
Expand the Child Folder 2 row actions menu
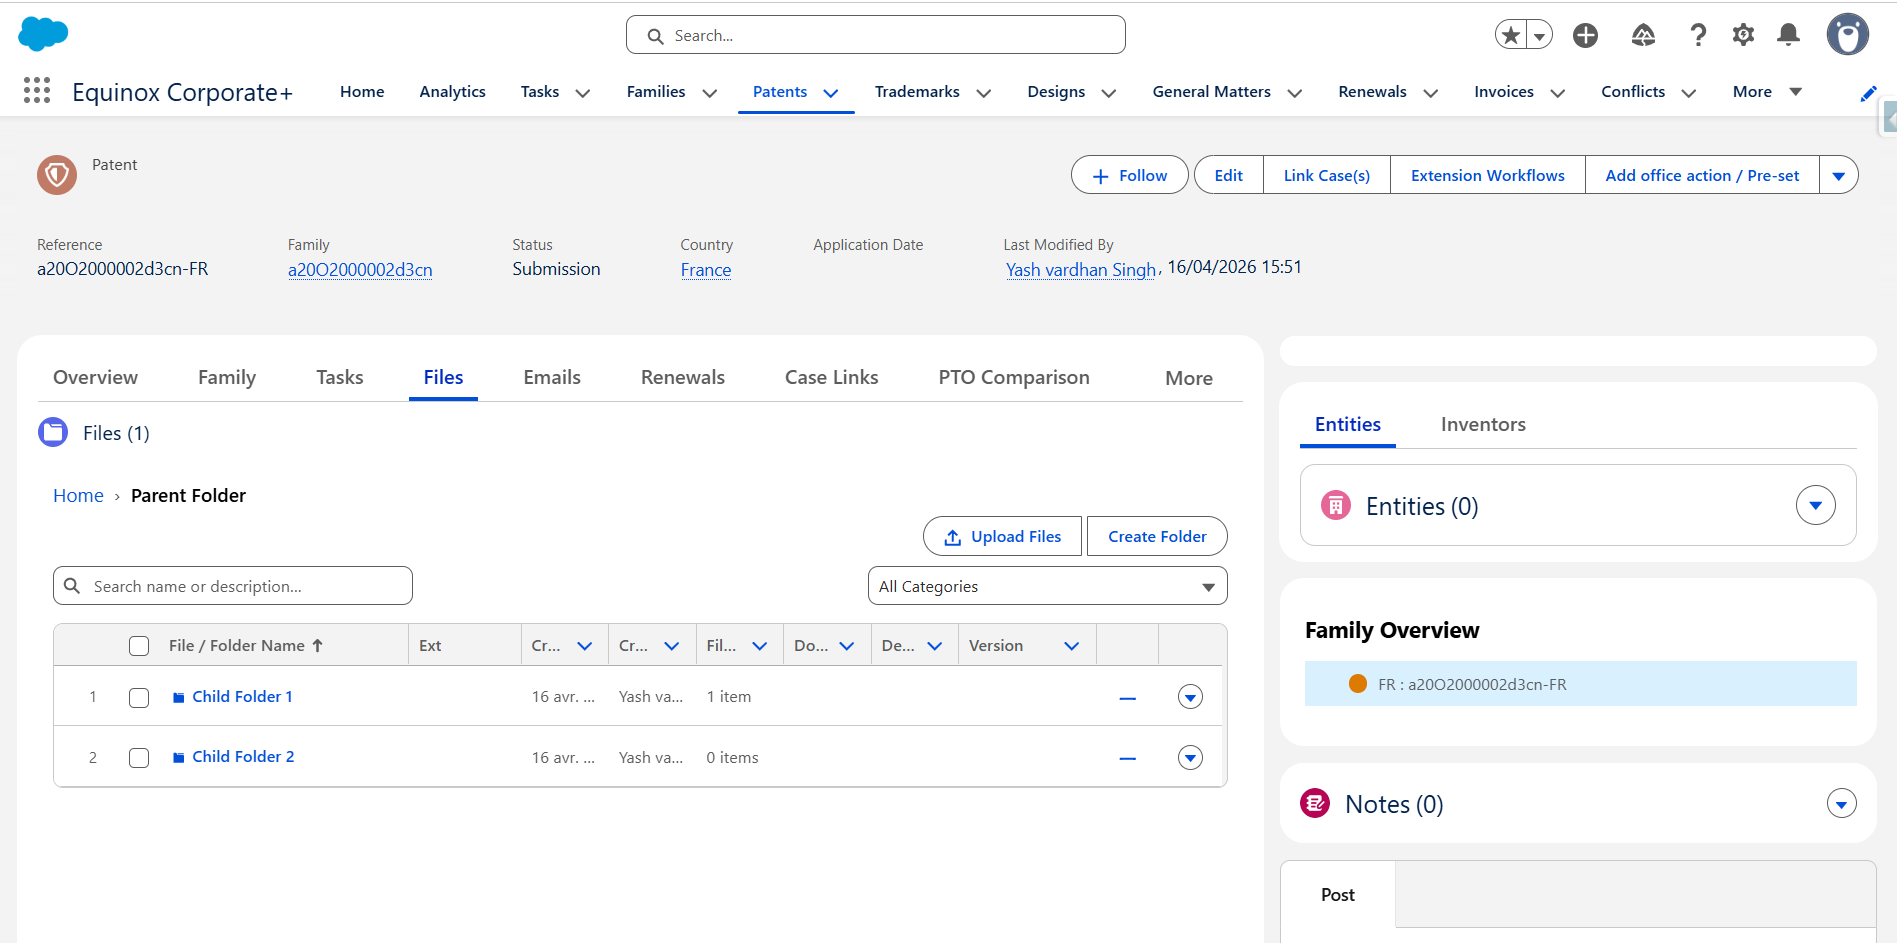[x=1190, y=758]
